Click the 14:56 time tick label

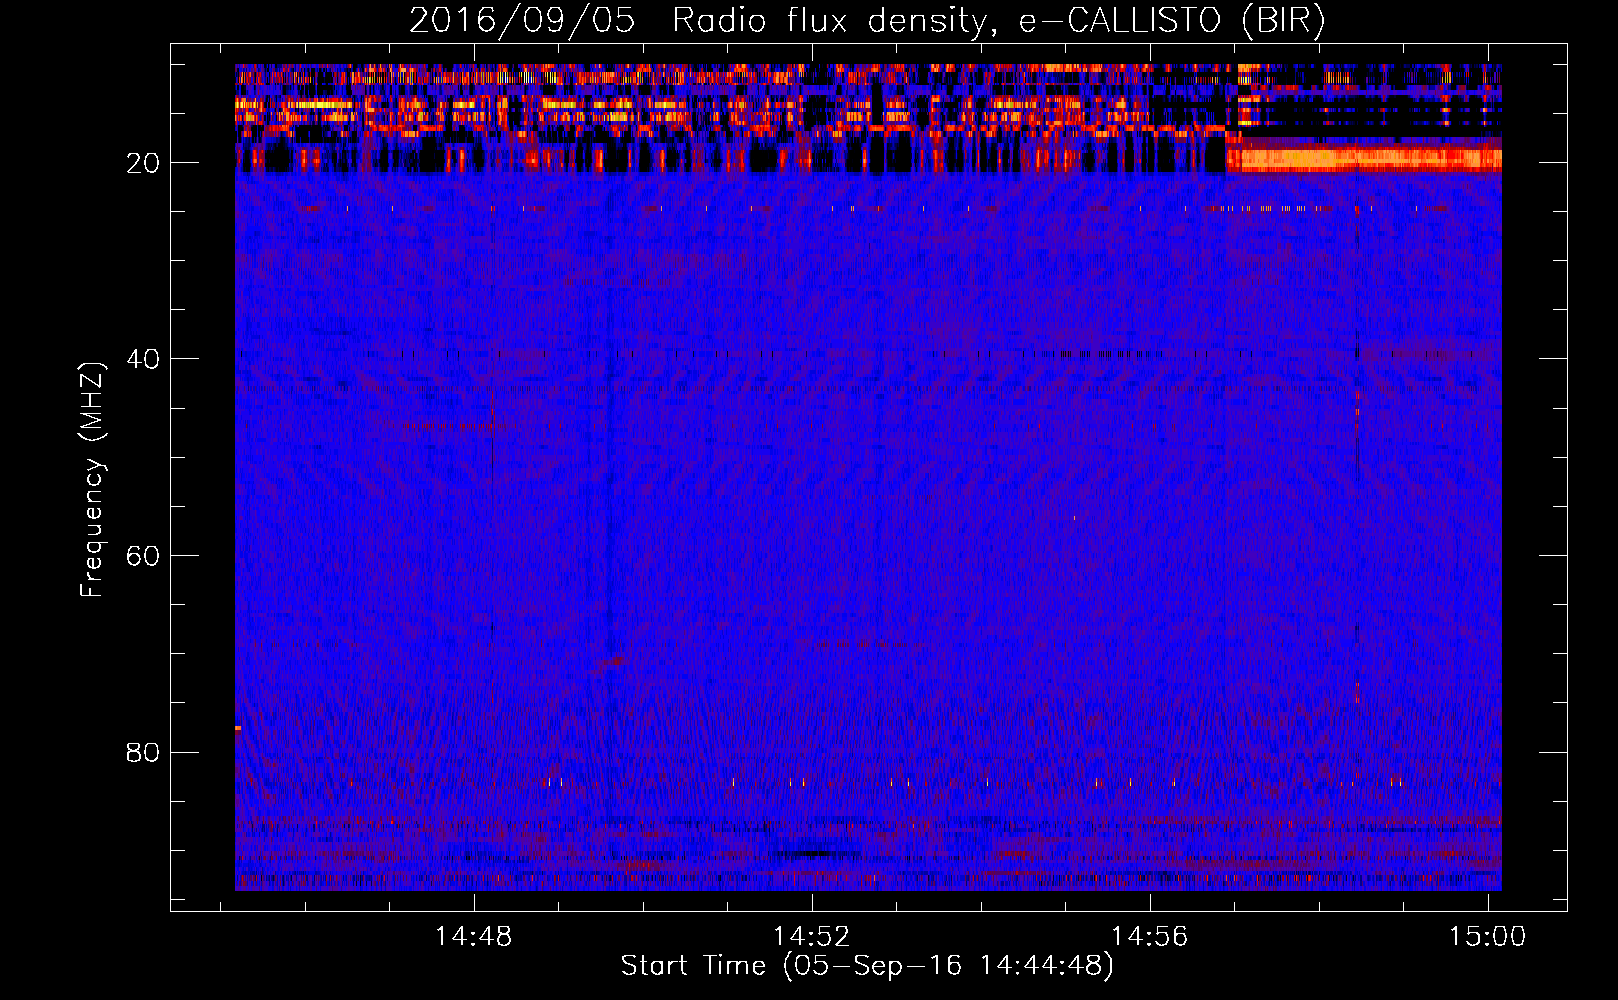(1150, 937)
